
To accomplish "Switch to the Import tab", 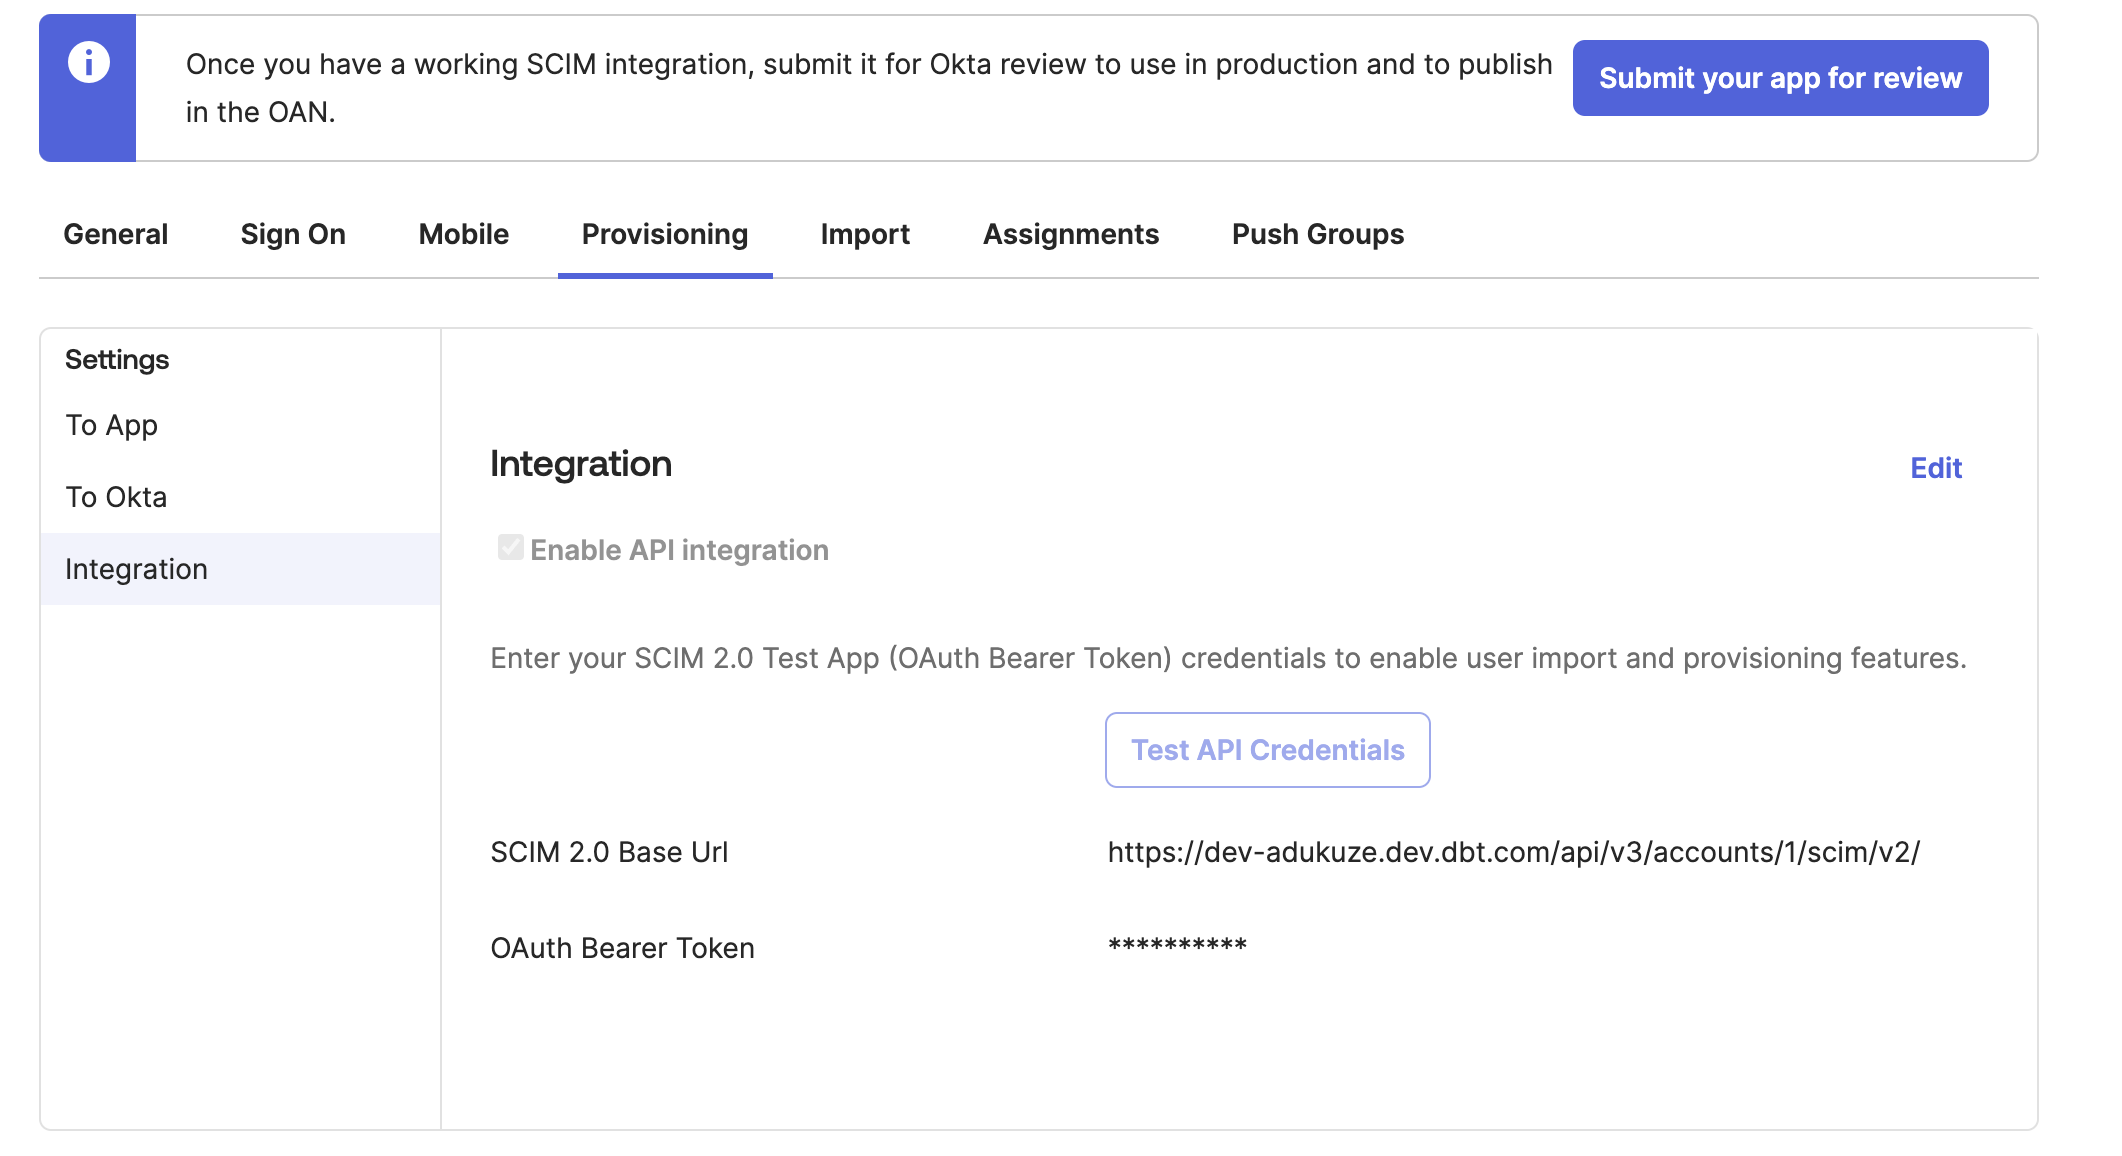I will [x=864, y=234].
